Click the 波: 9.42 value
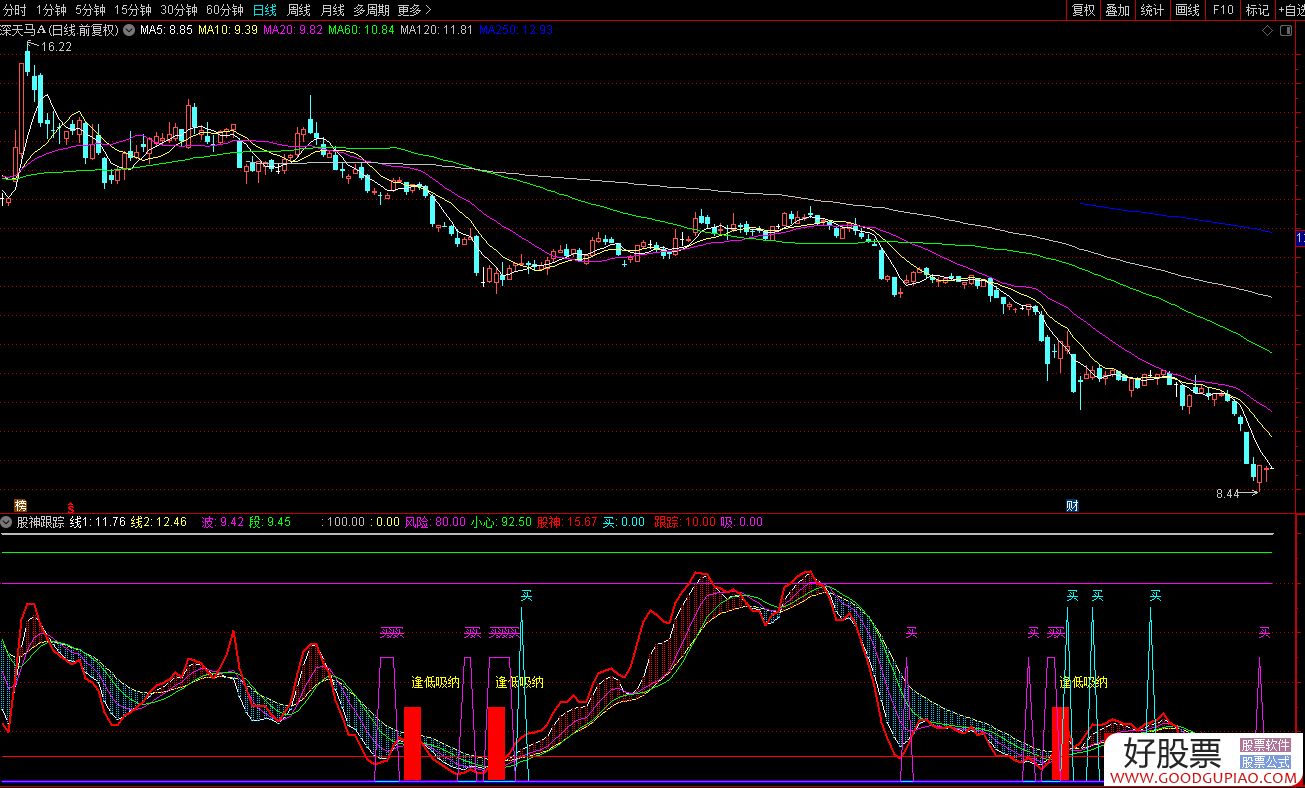The height and width of the screenshot is (788, 1305). tap(223, 521)
